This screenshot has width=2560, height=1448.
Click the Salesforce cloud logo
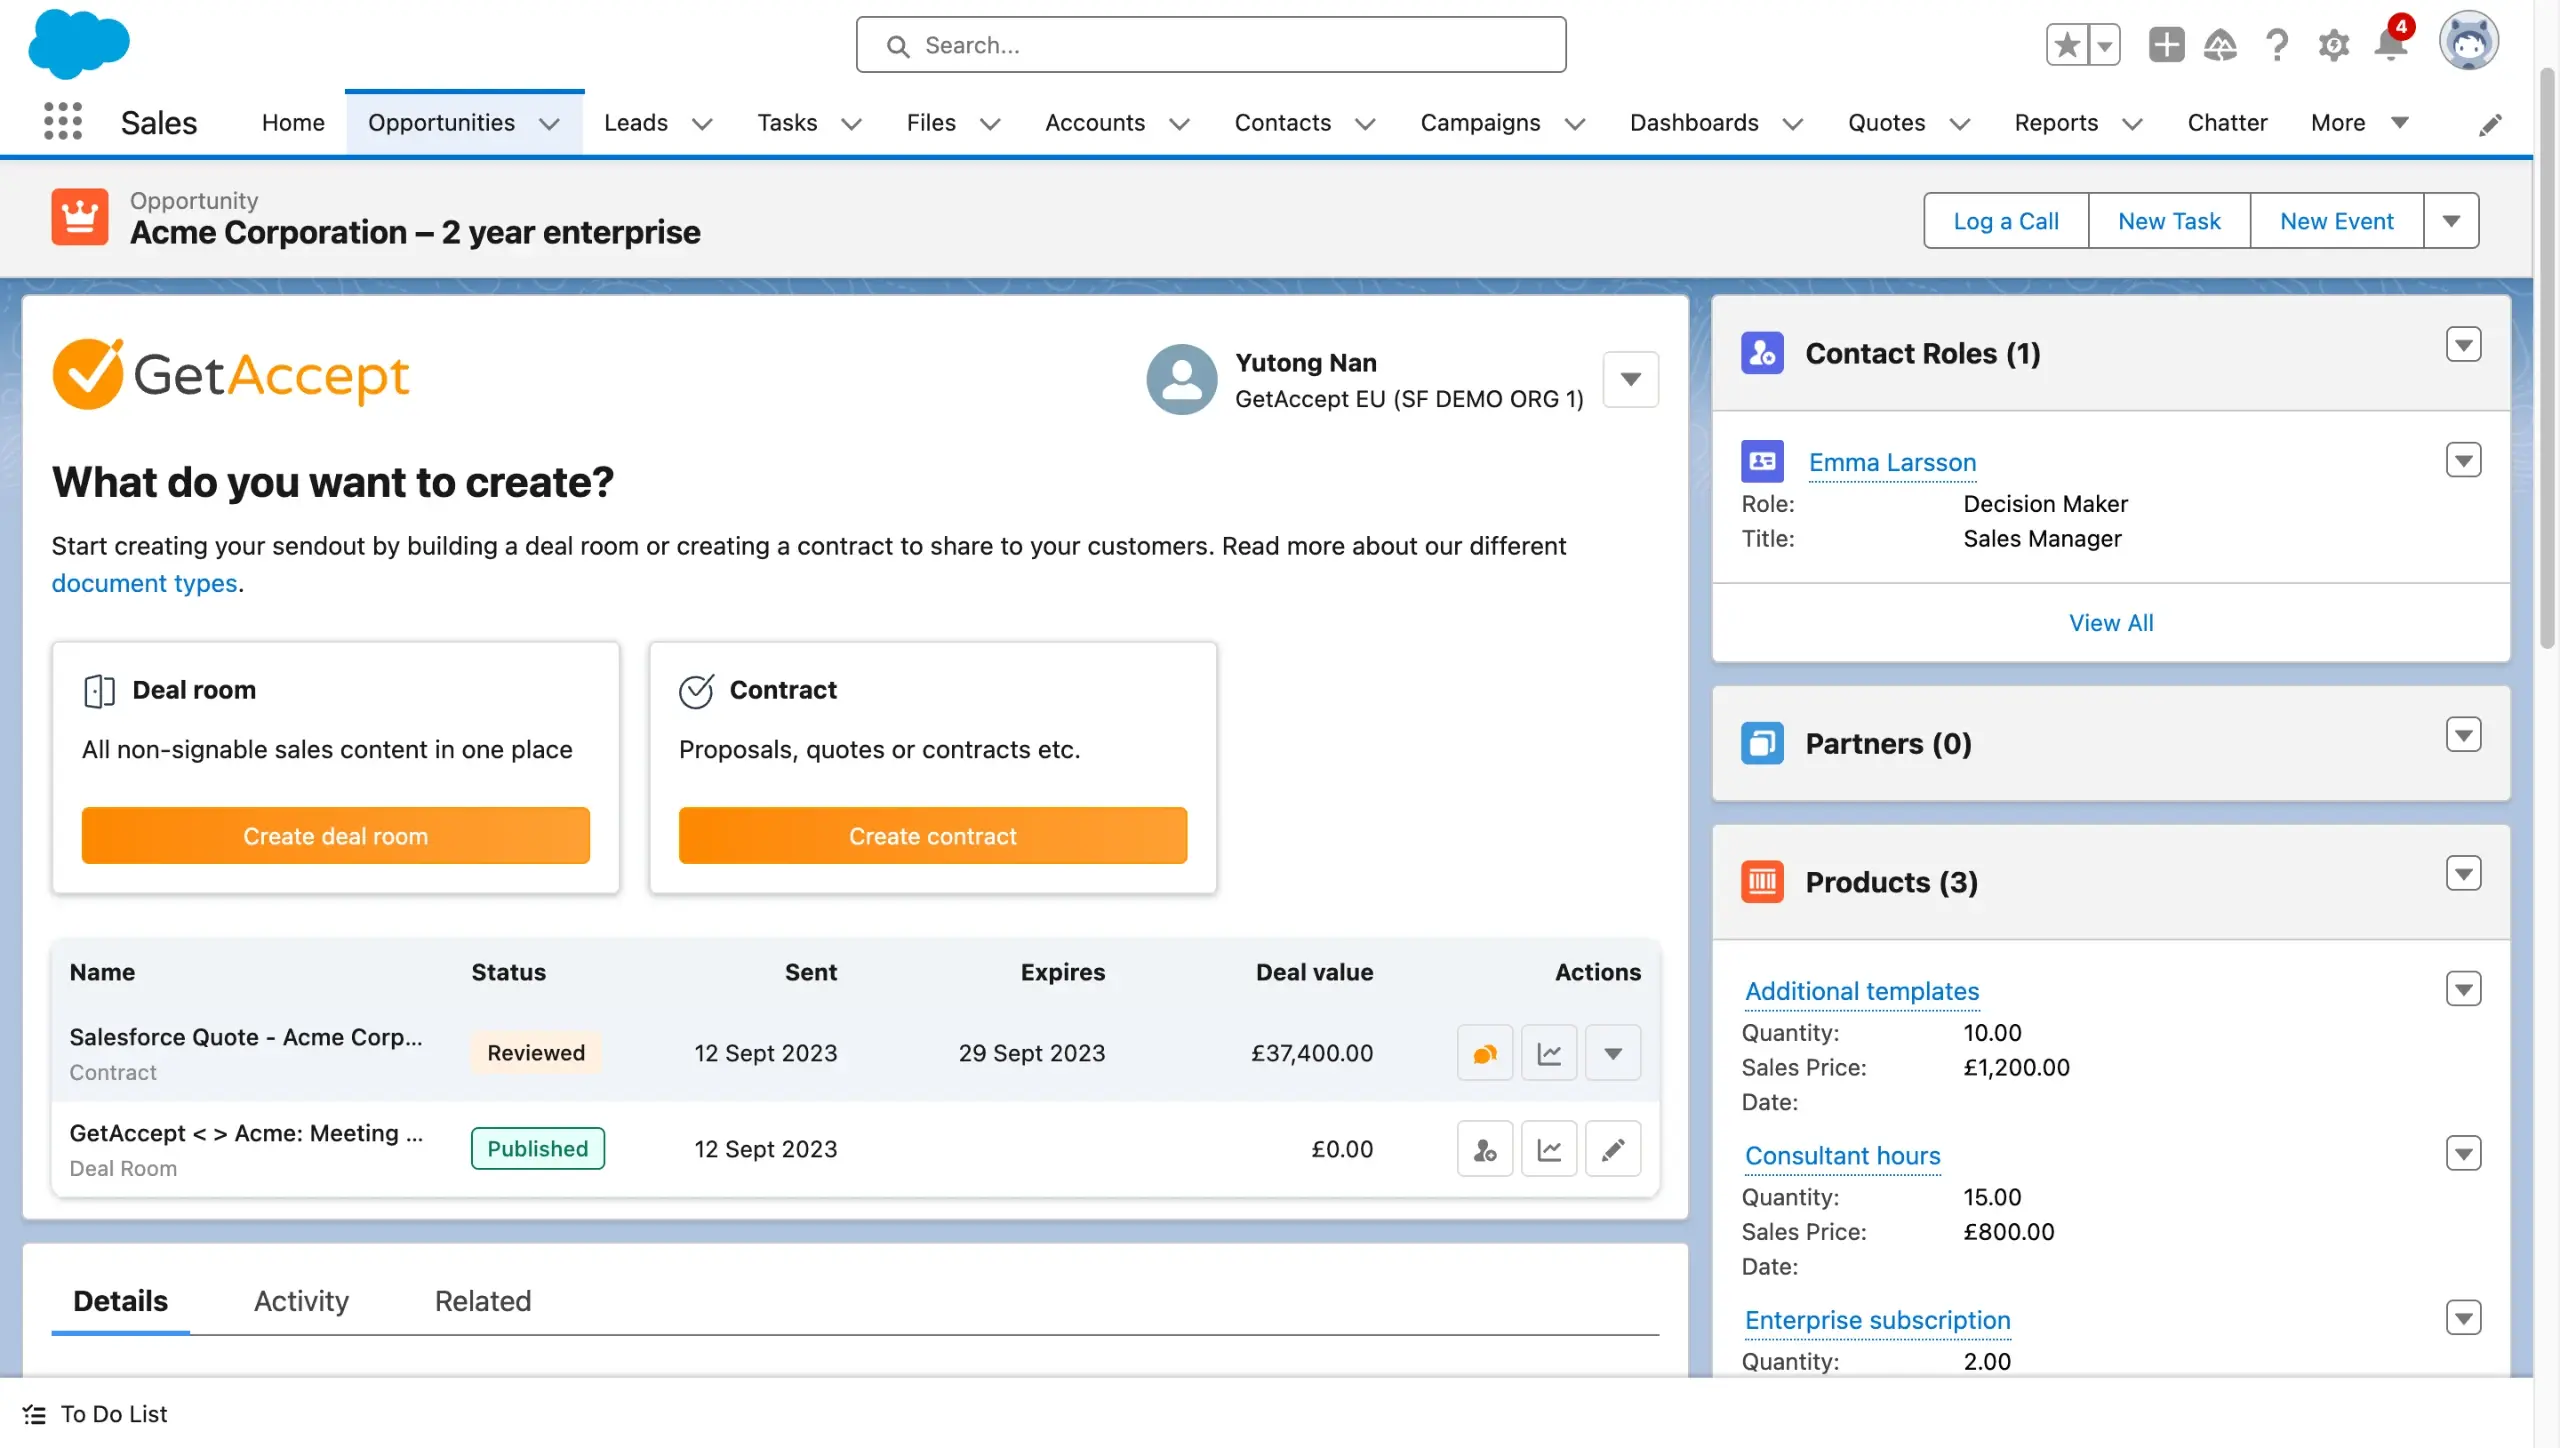(79, 44)
